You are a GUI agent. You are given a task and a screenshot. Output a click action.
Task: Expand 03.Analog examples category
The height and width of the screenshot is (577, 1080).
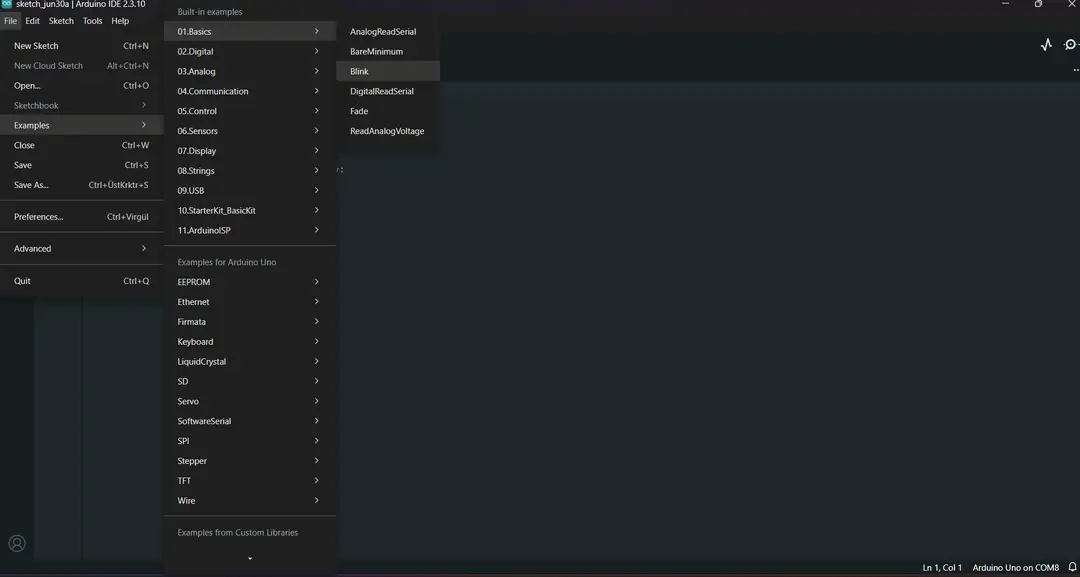(x=250, y=72)
